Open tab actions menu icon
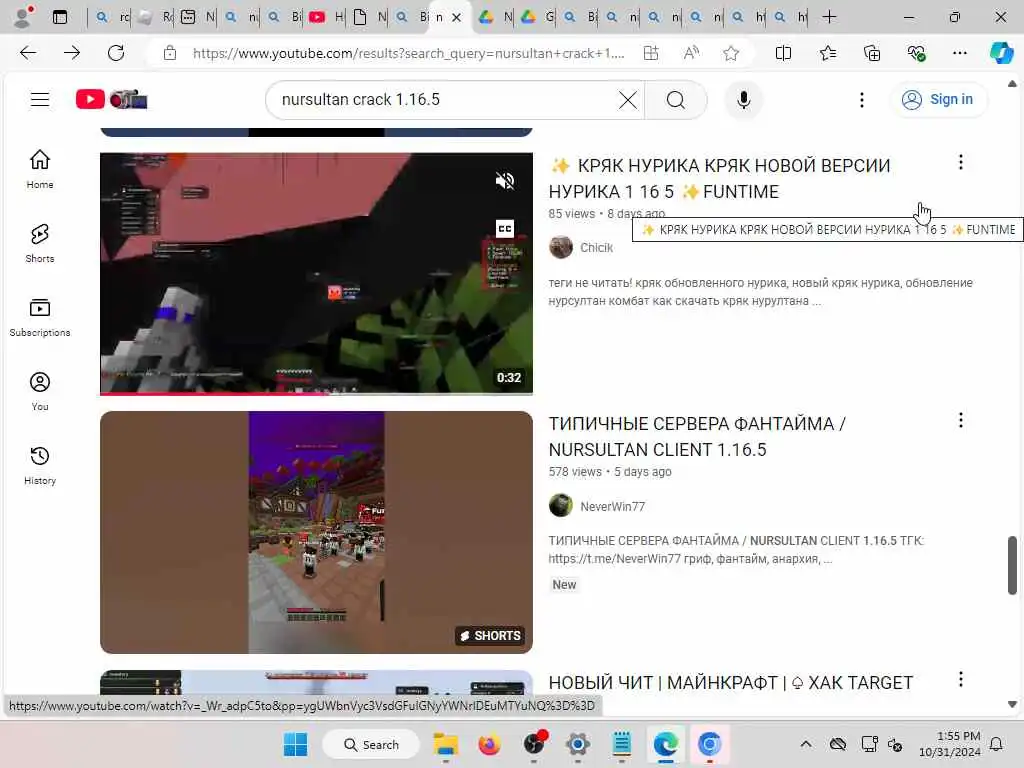1024x768 pixels. 60,17
